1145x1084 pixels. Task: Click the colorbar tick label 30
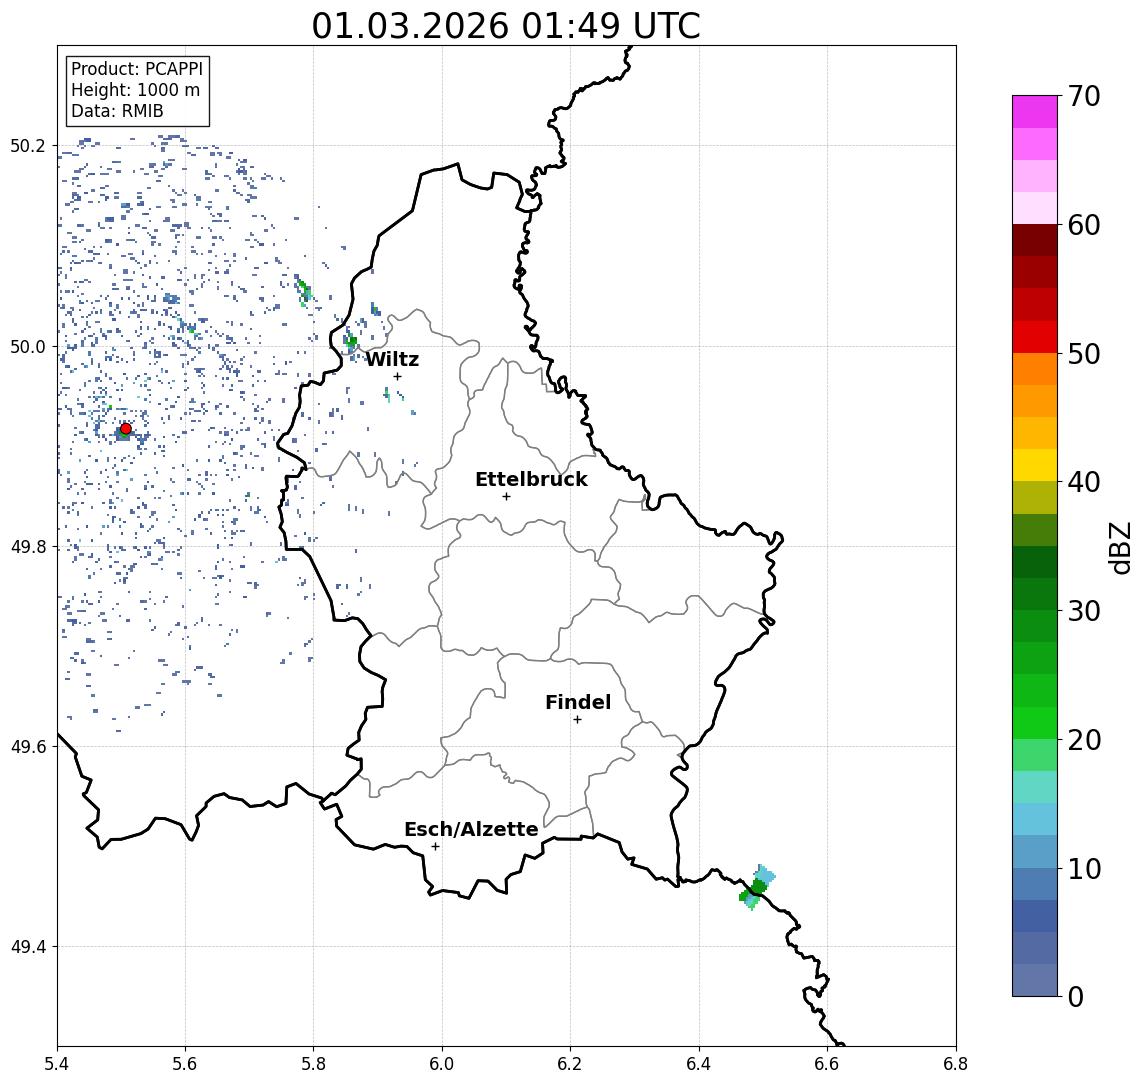pos(1084,611)
